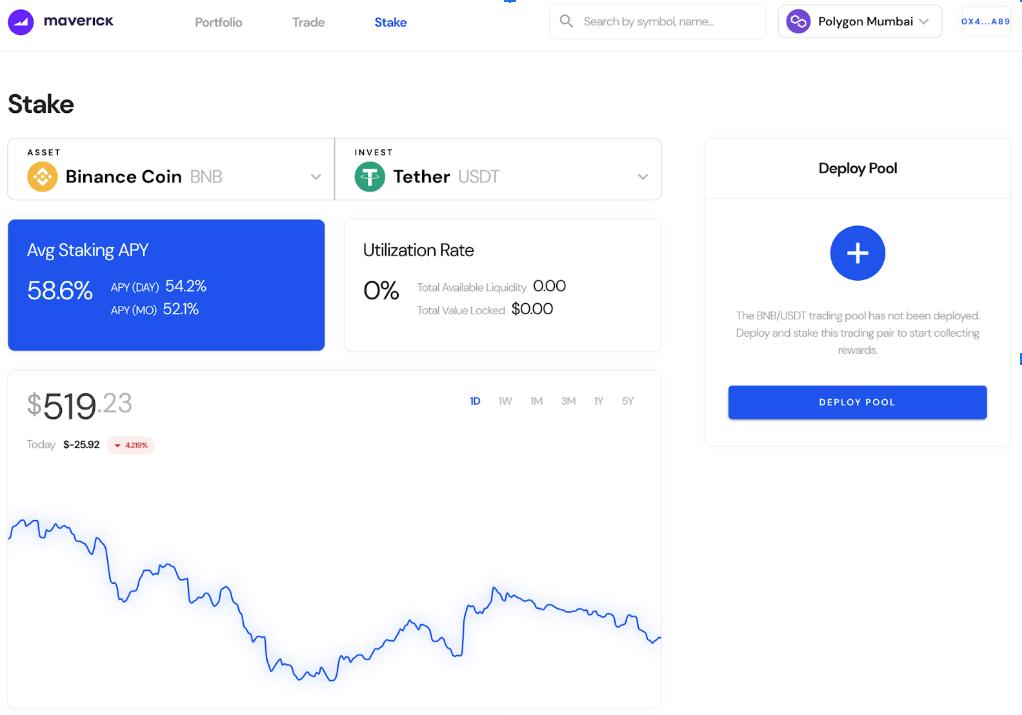Choose the 3M chart timeframe

click(x=568, y=401)
